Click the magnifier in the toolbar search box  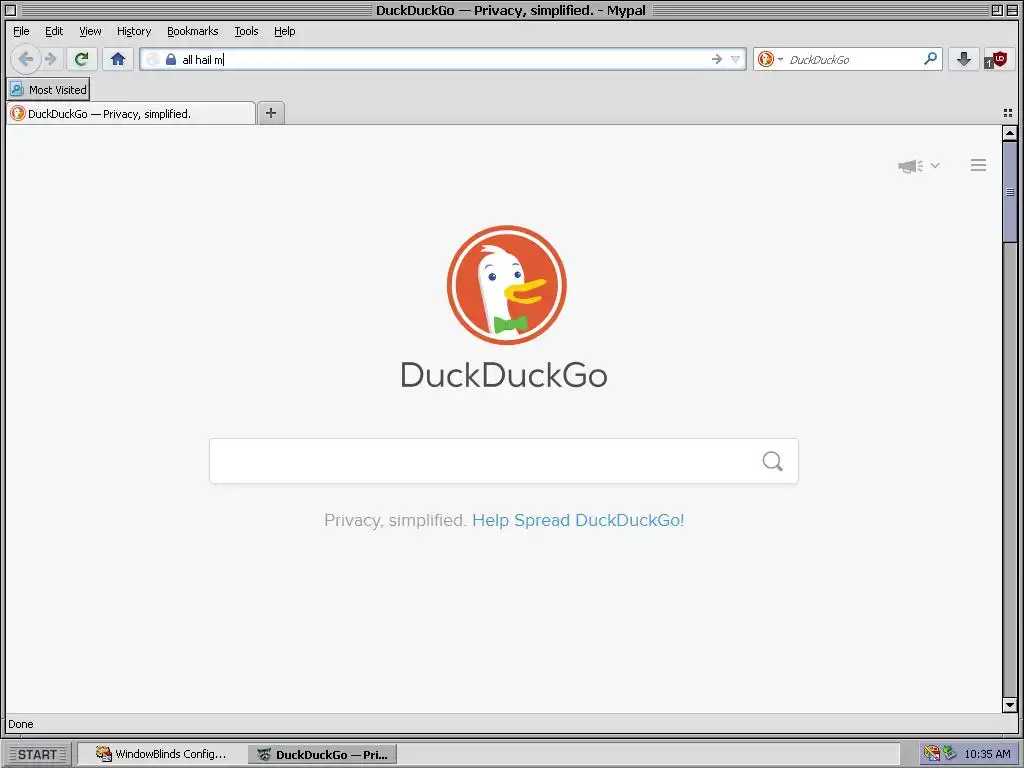[931, 59]
